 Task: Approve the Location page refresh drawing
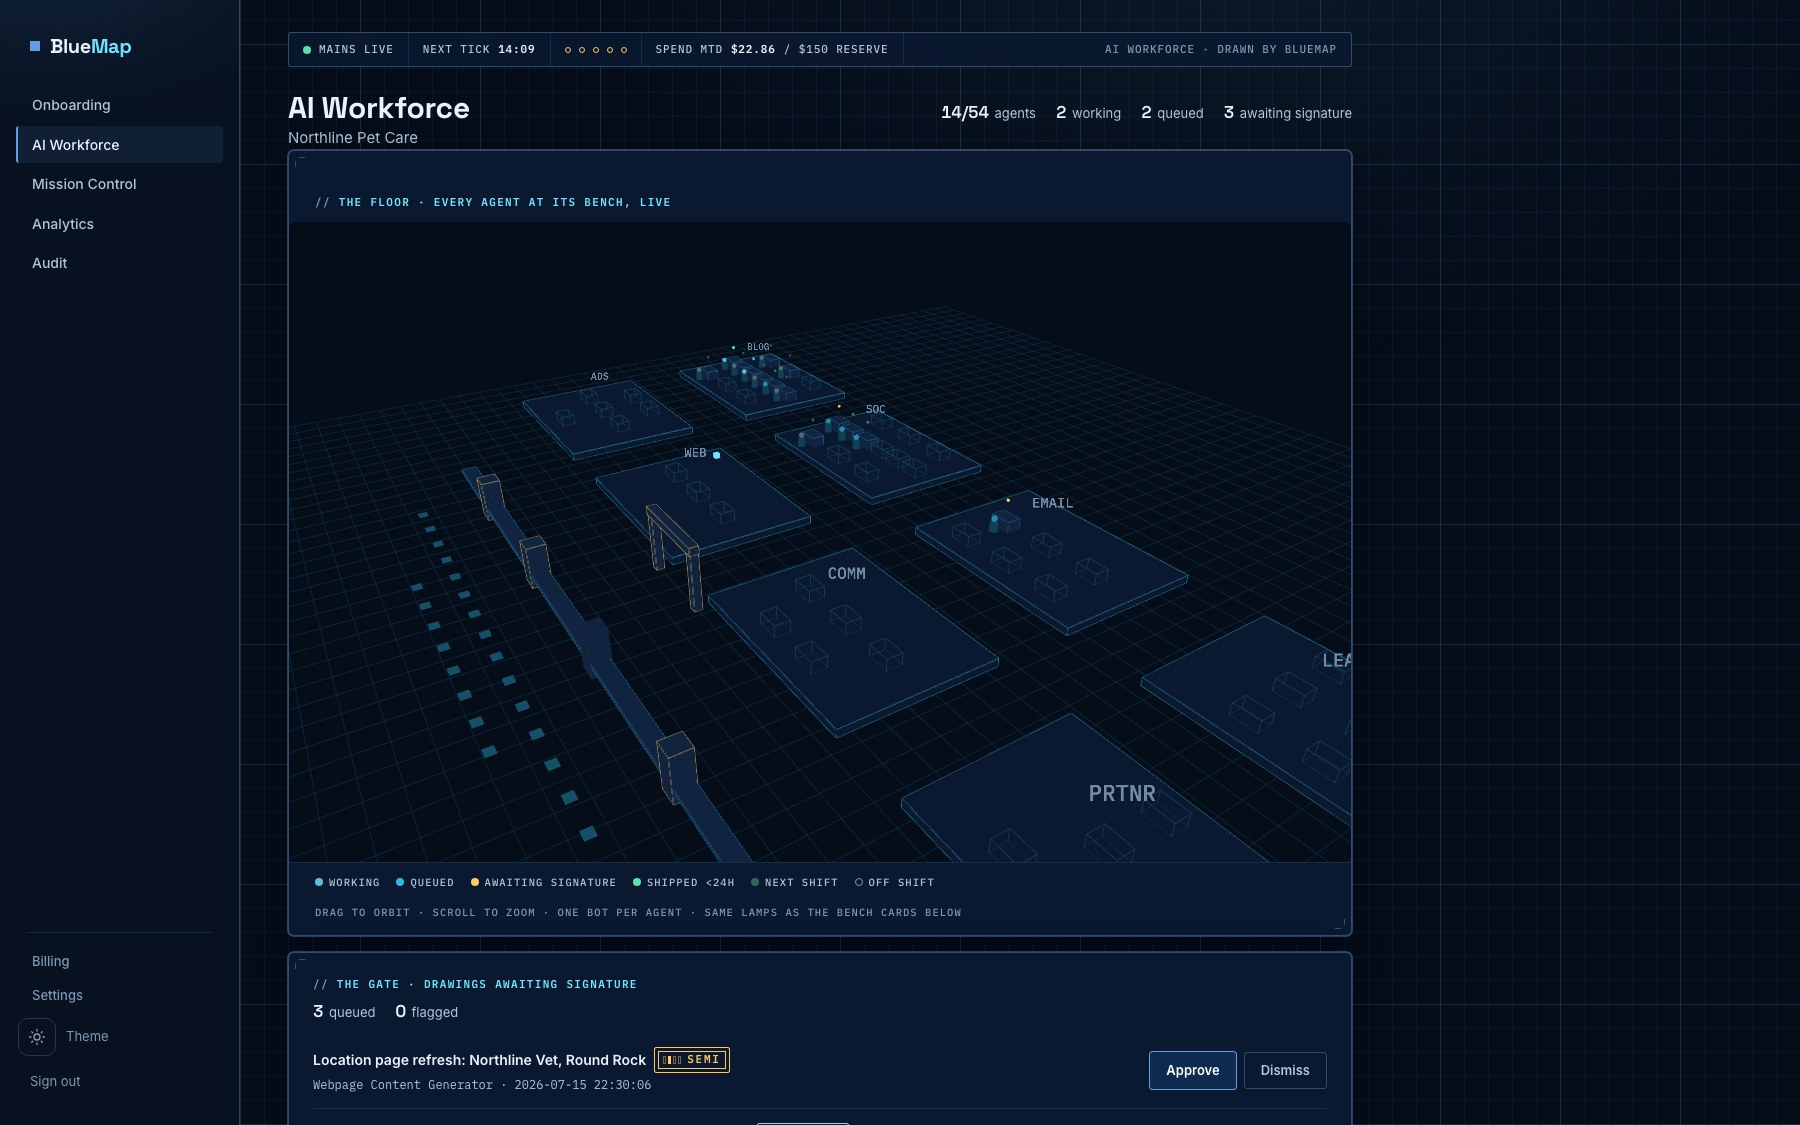tap(1192, 1070)
